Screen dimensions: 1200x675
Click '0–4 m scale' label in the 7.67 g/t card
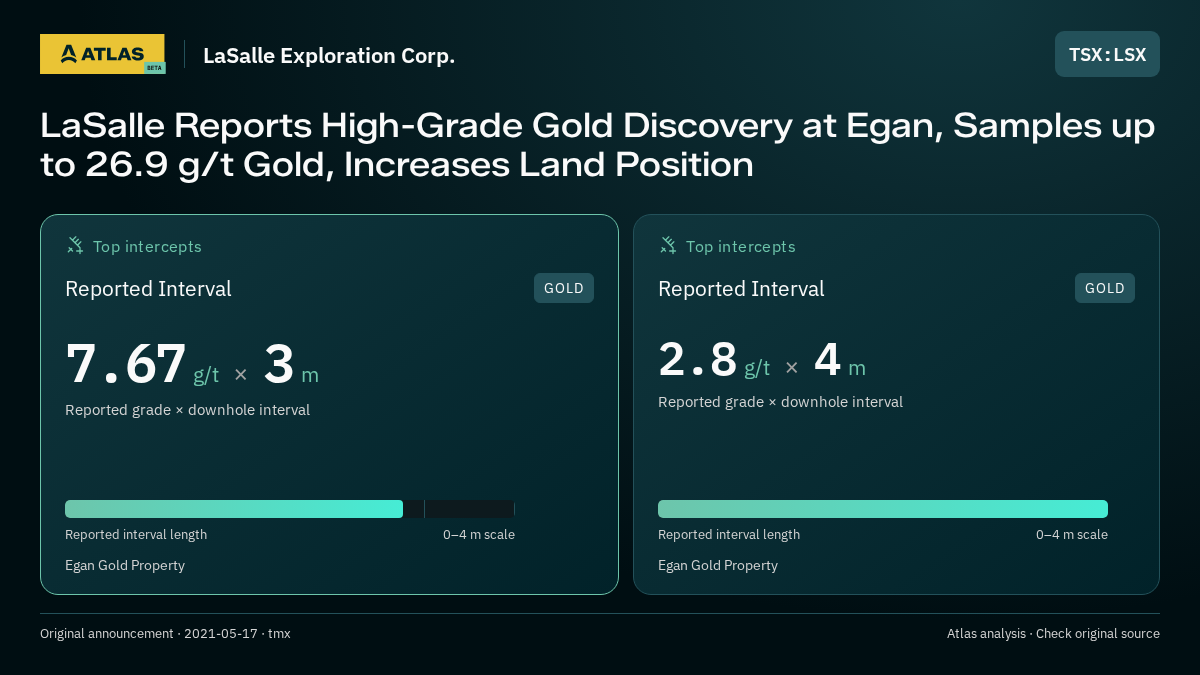[479, 535]
